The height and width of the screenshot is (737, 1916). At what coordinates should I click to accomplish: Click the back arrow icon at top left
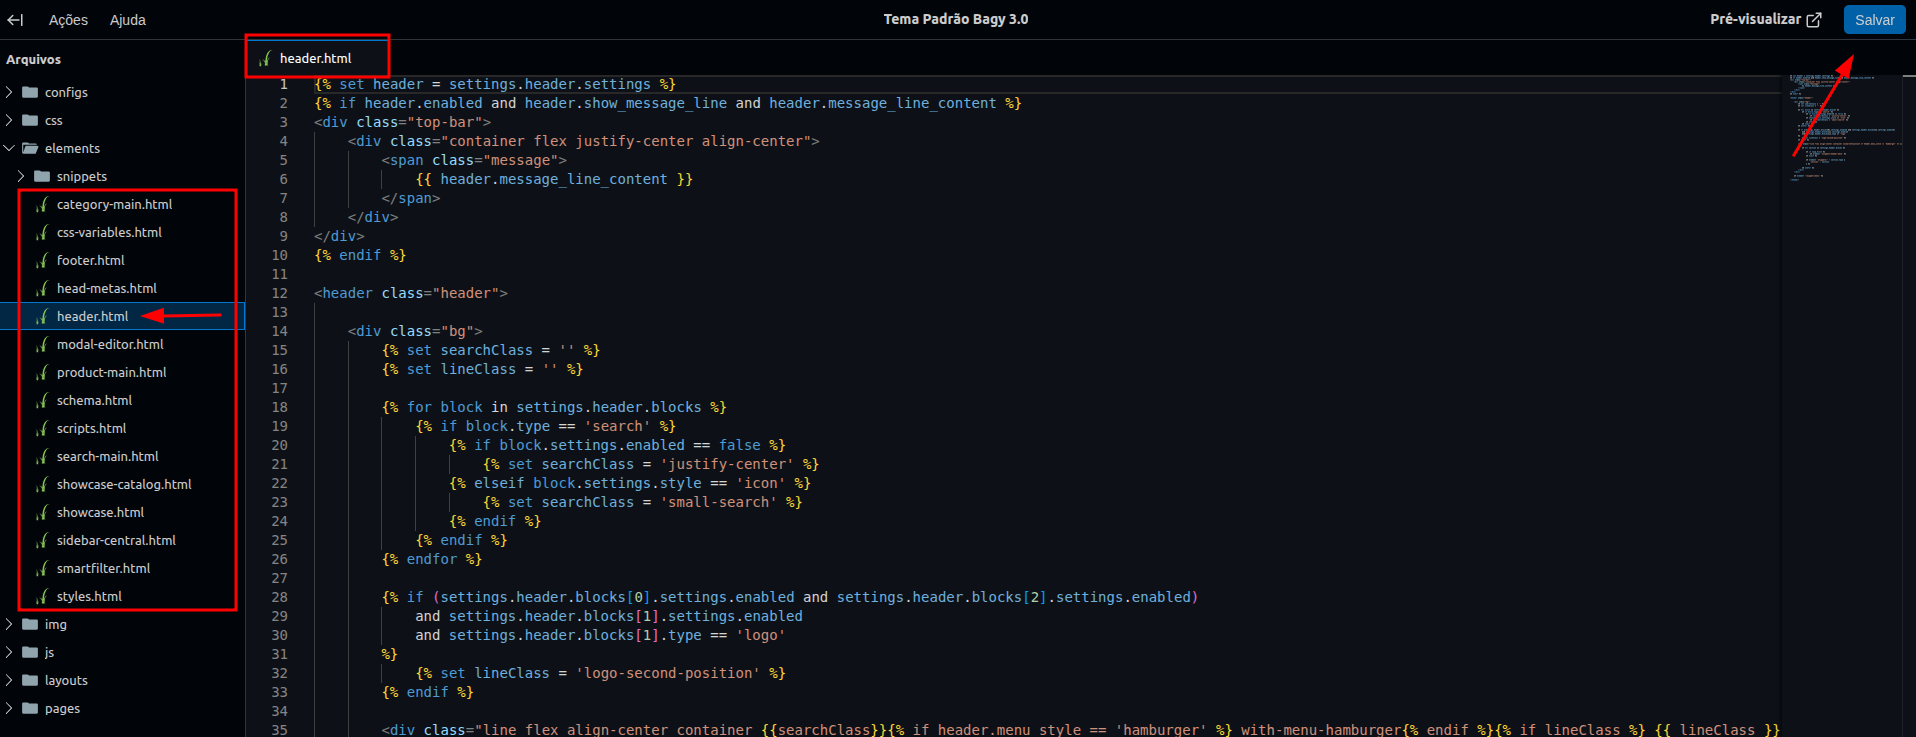pos(15,20)
